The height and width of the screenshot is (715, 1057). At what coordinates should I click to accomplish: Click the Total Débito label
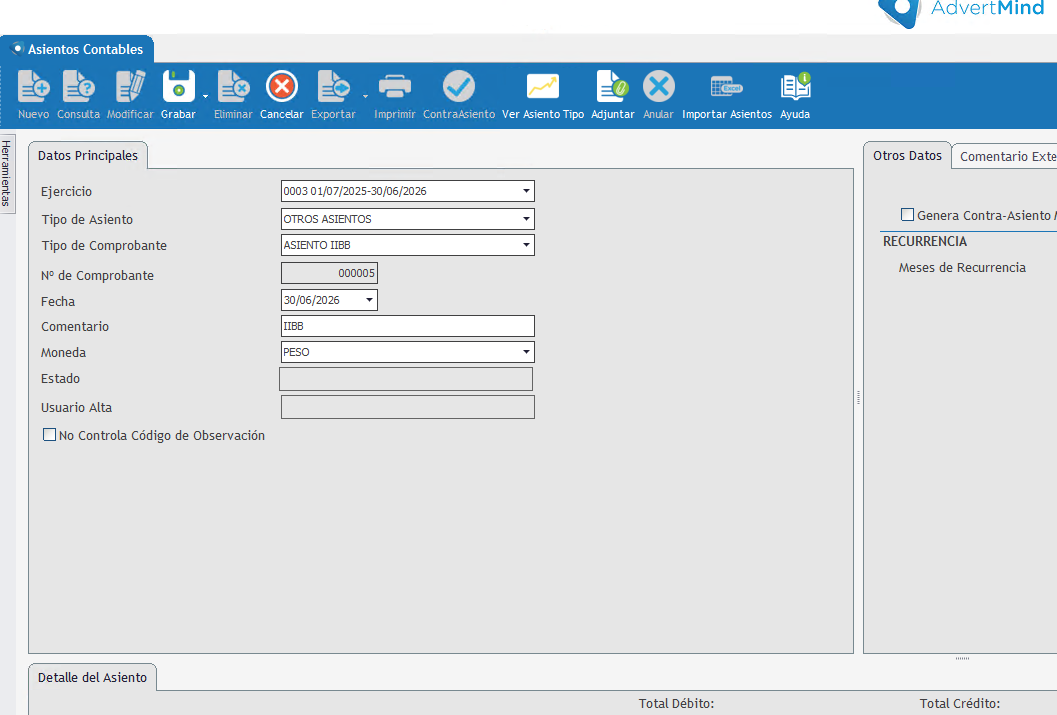point(676,704)
